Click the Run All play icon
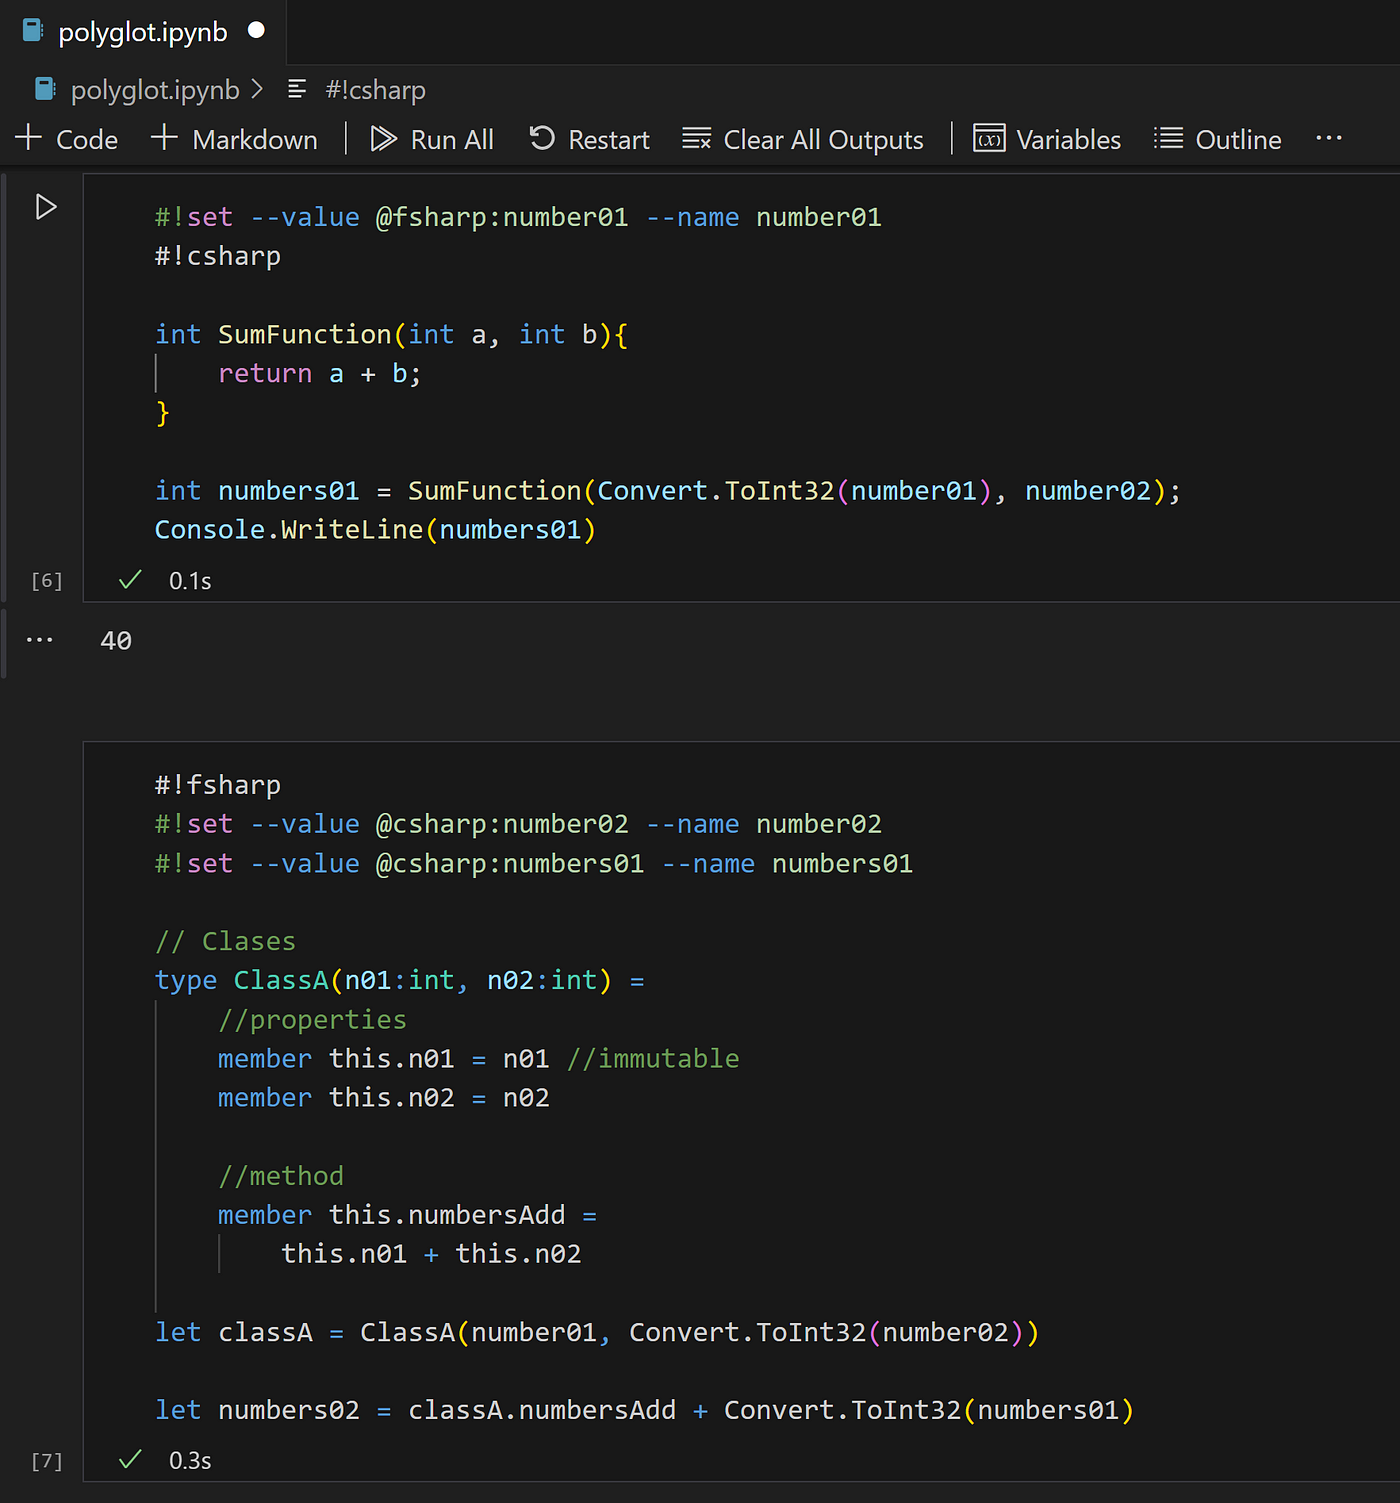The width and height of the screenshot is (1400, 1503). coord(383,139)
